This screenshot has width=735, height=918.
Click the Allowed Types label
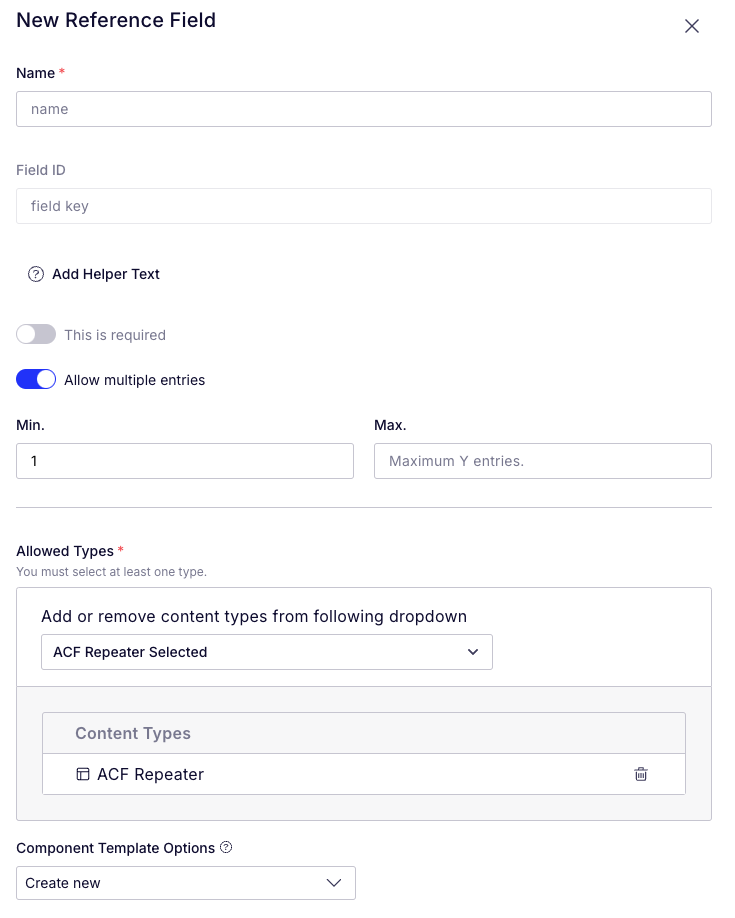(x=65, y=551)
